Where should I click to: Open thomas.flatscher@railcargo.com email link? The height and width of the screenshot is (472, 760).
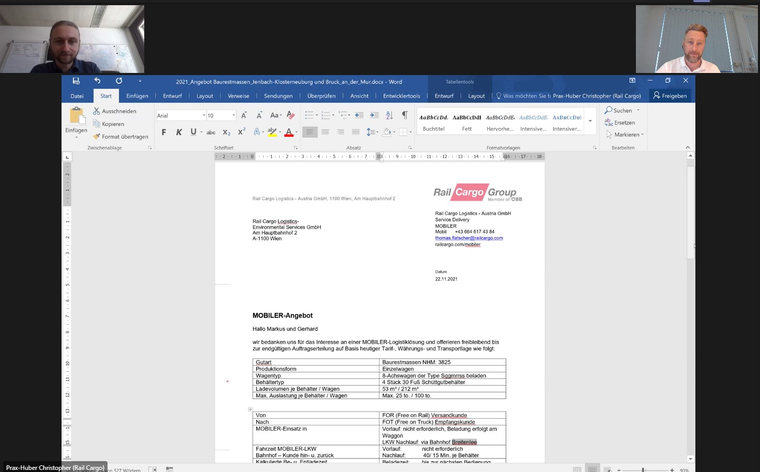pos(469,238)
